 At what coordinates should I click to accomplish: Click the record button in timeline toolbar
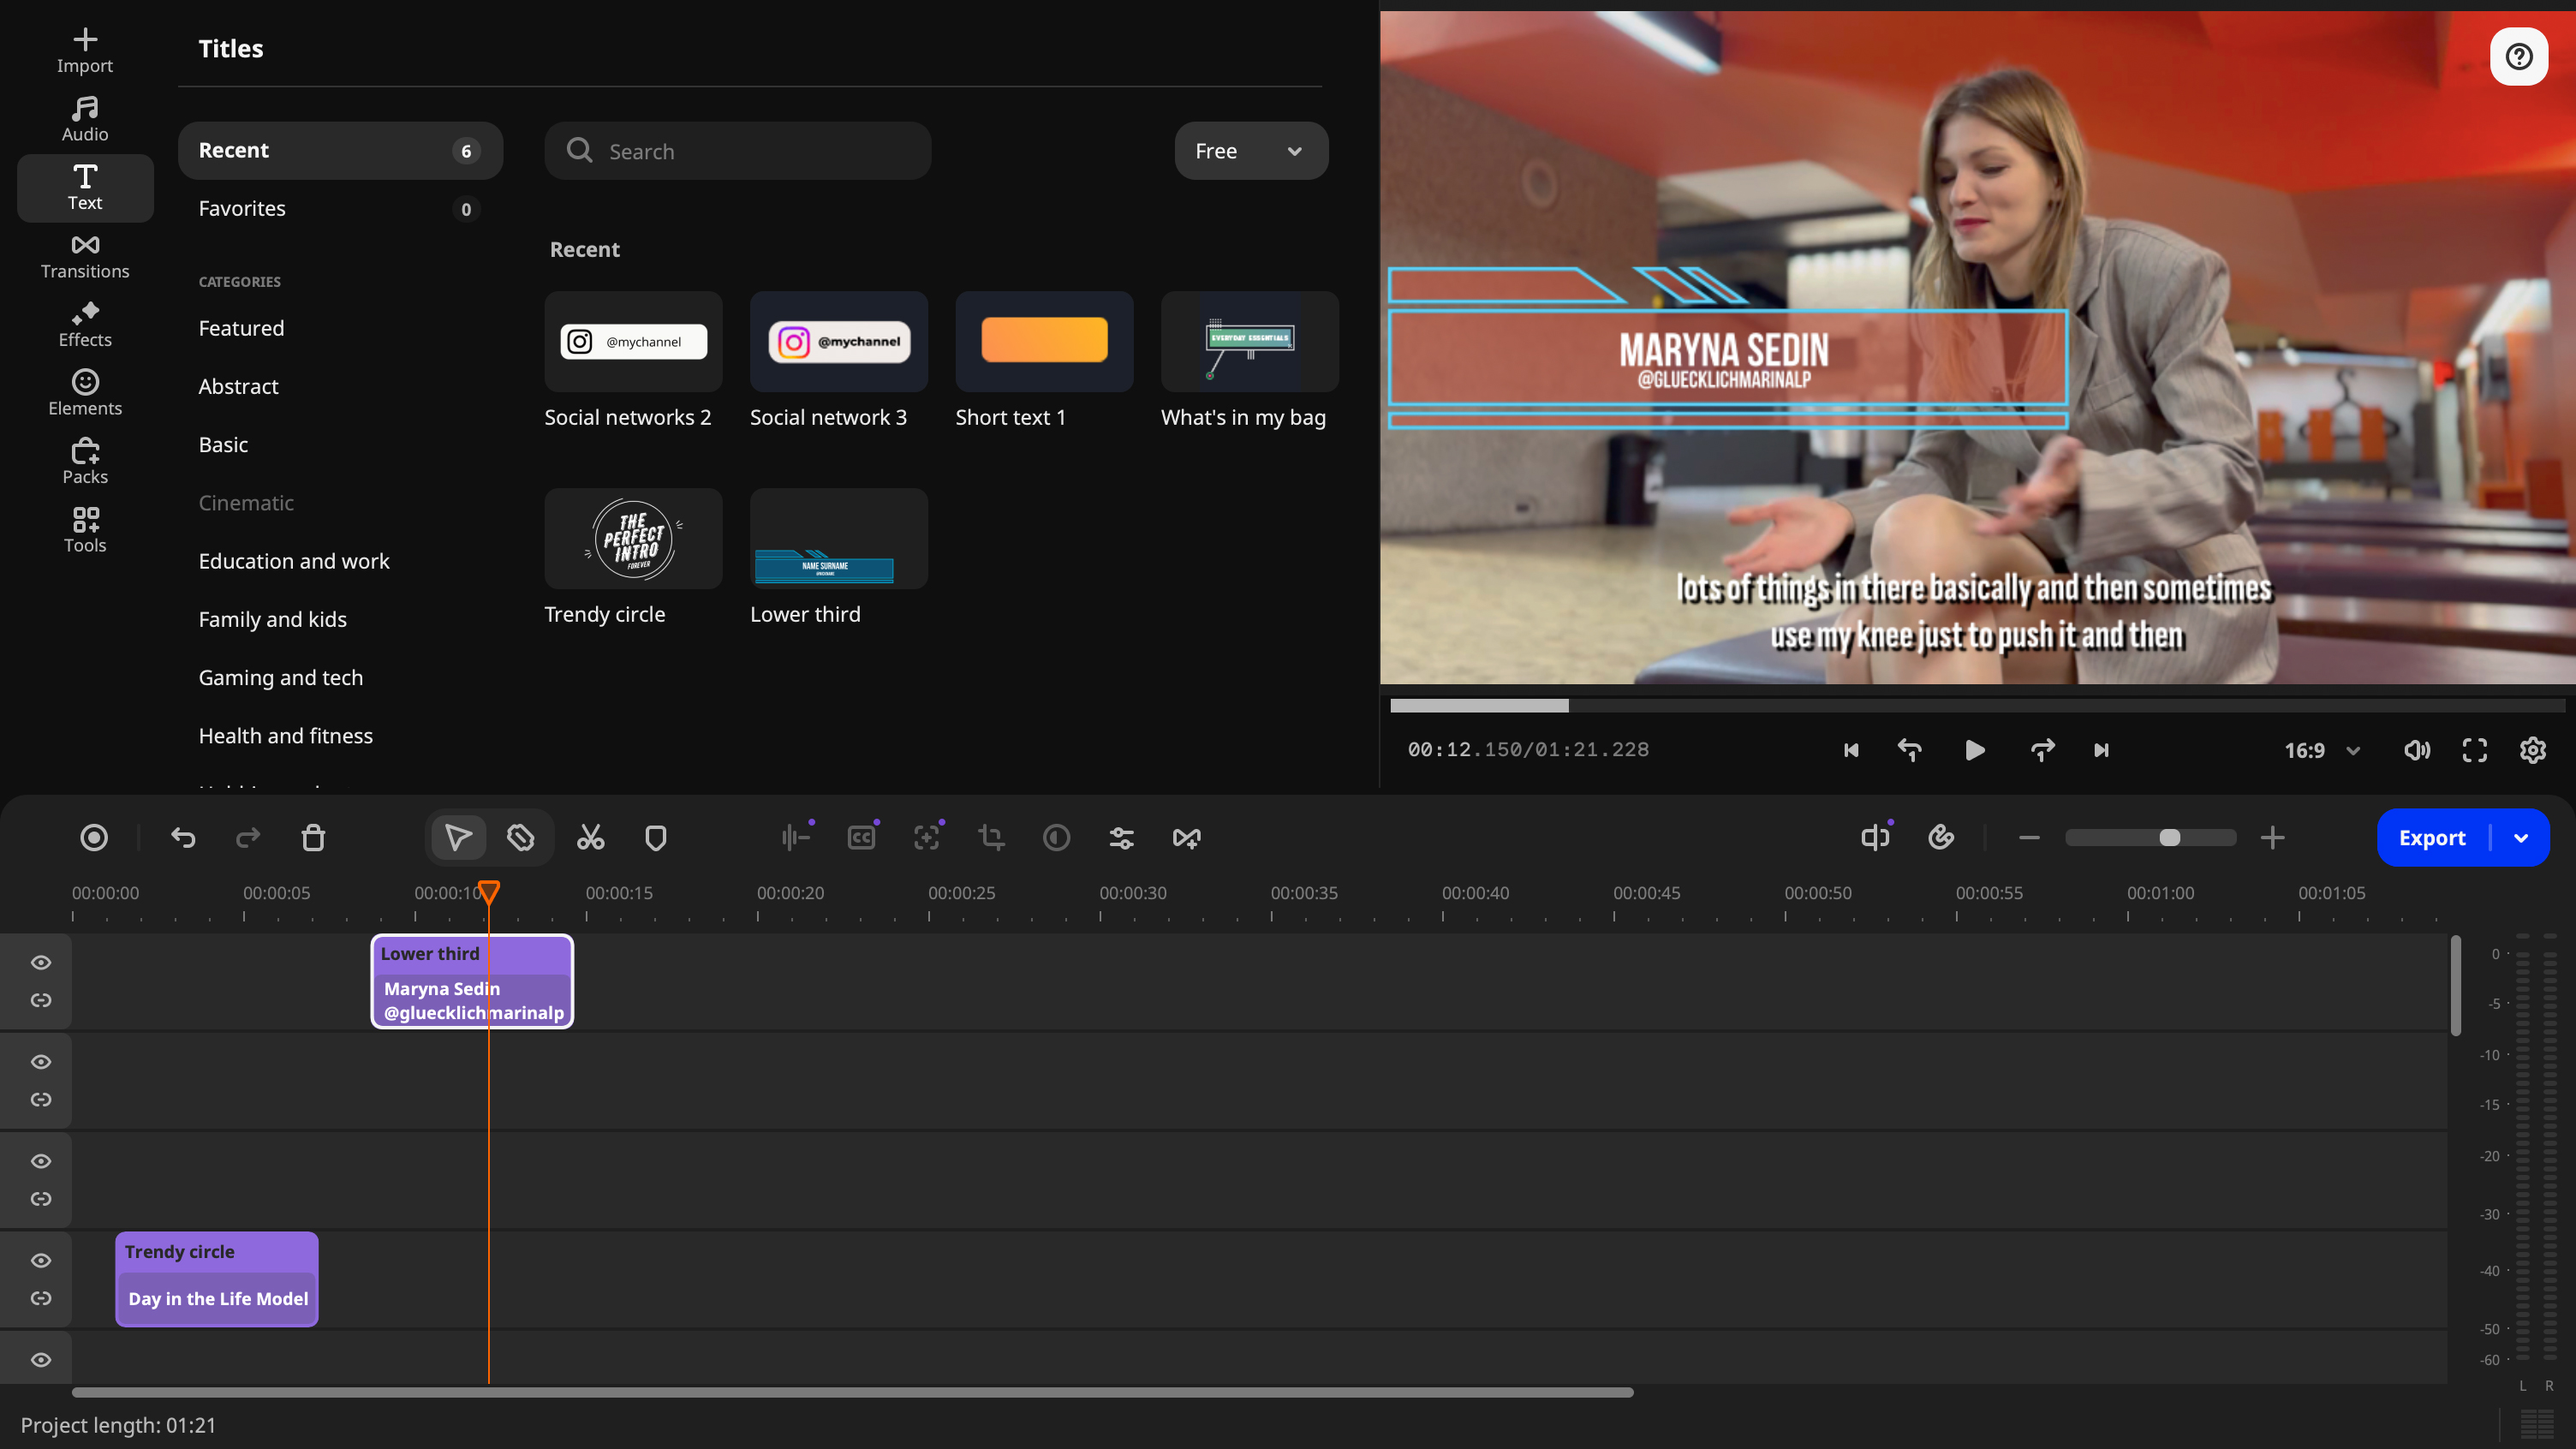tap(94, 837)
